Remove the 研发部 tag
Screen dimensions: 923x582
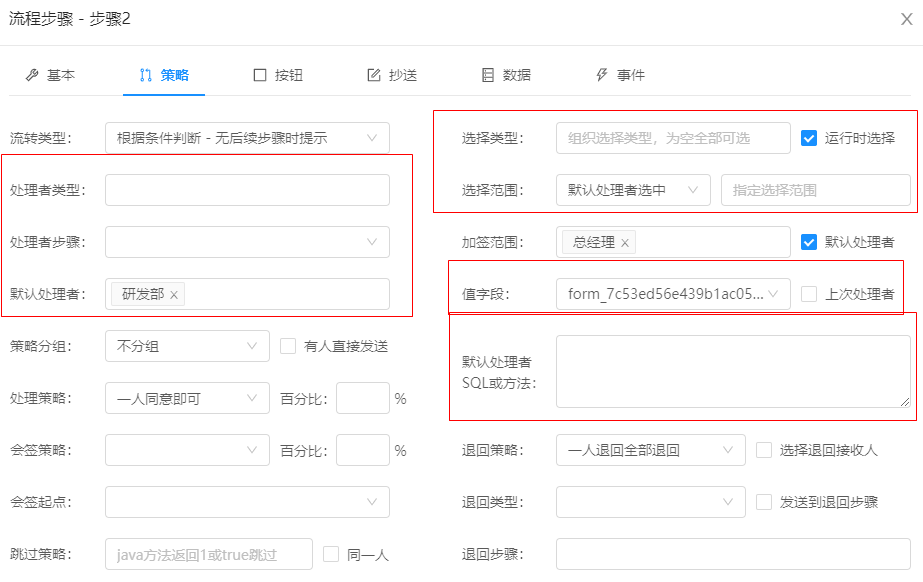click(x=174, y=295)
